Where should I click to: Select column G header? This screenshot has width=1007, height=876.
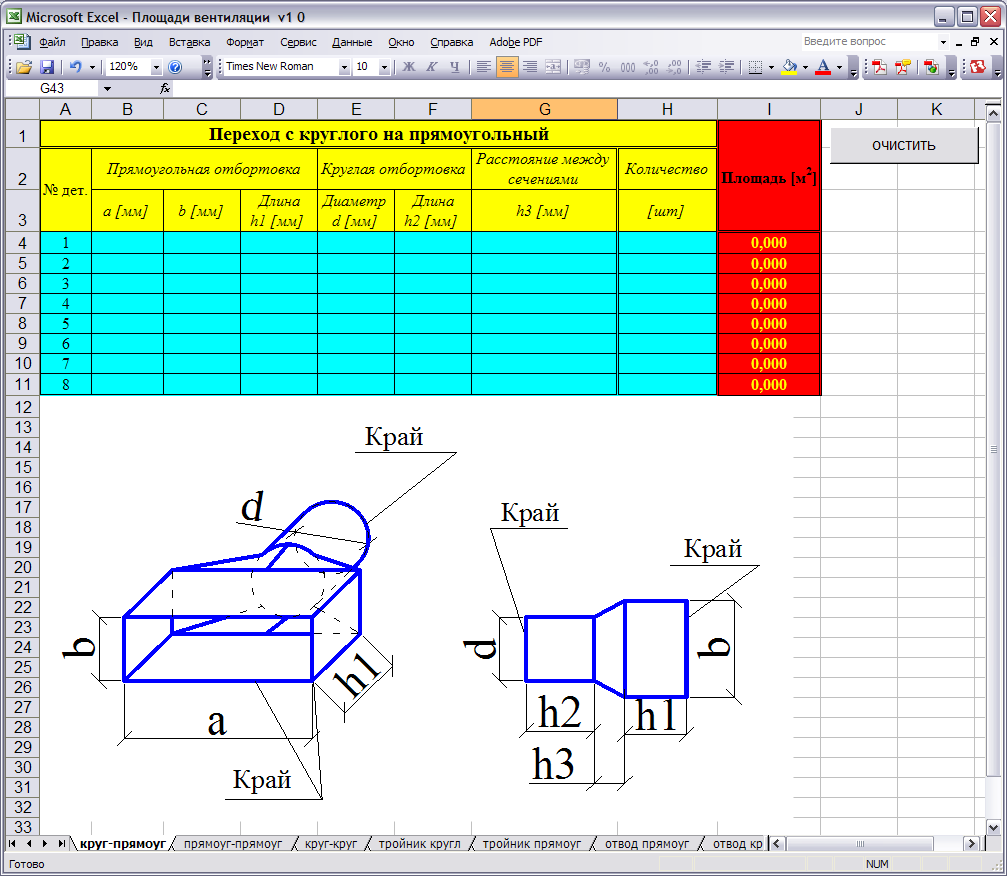point(545,110)
